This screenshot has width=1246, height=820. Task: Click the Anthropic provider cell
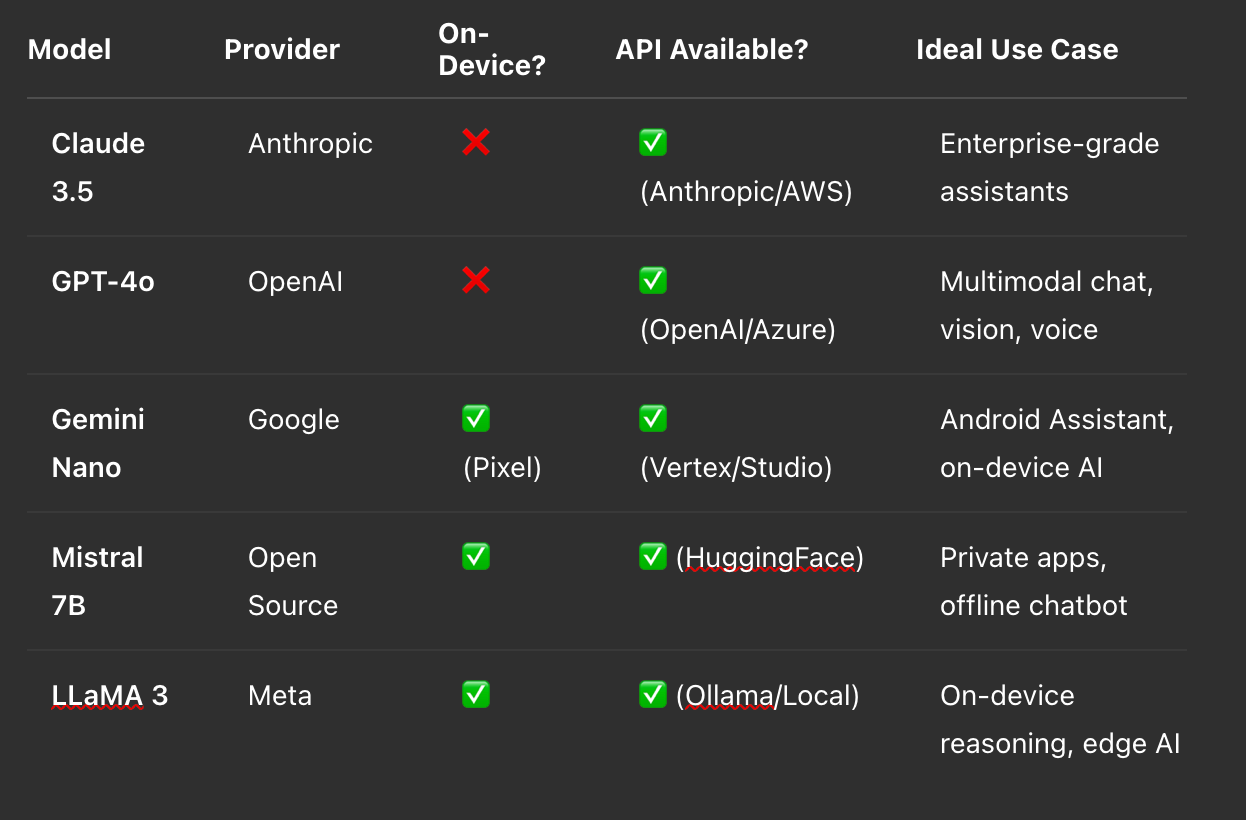[310, 144]
